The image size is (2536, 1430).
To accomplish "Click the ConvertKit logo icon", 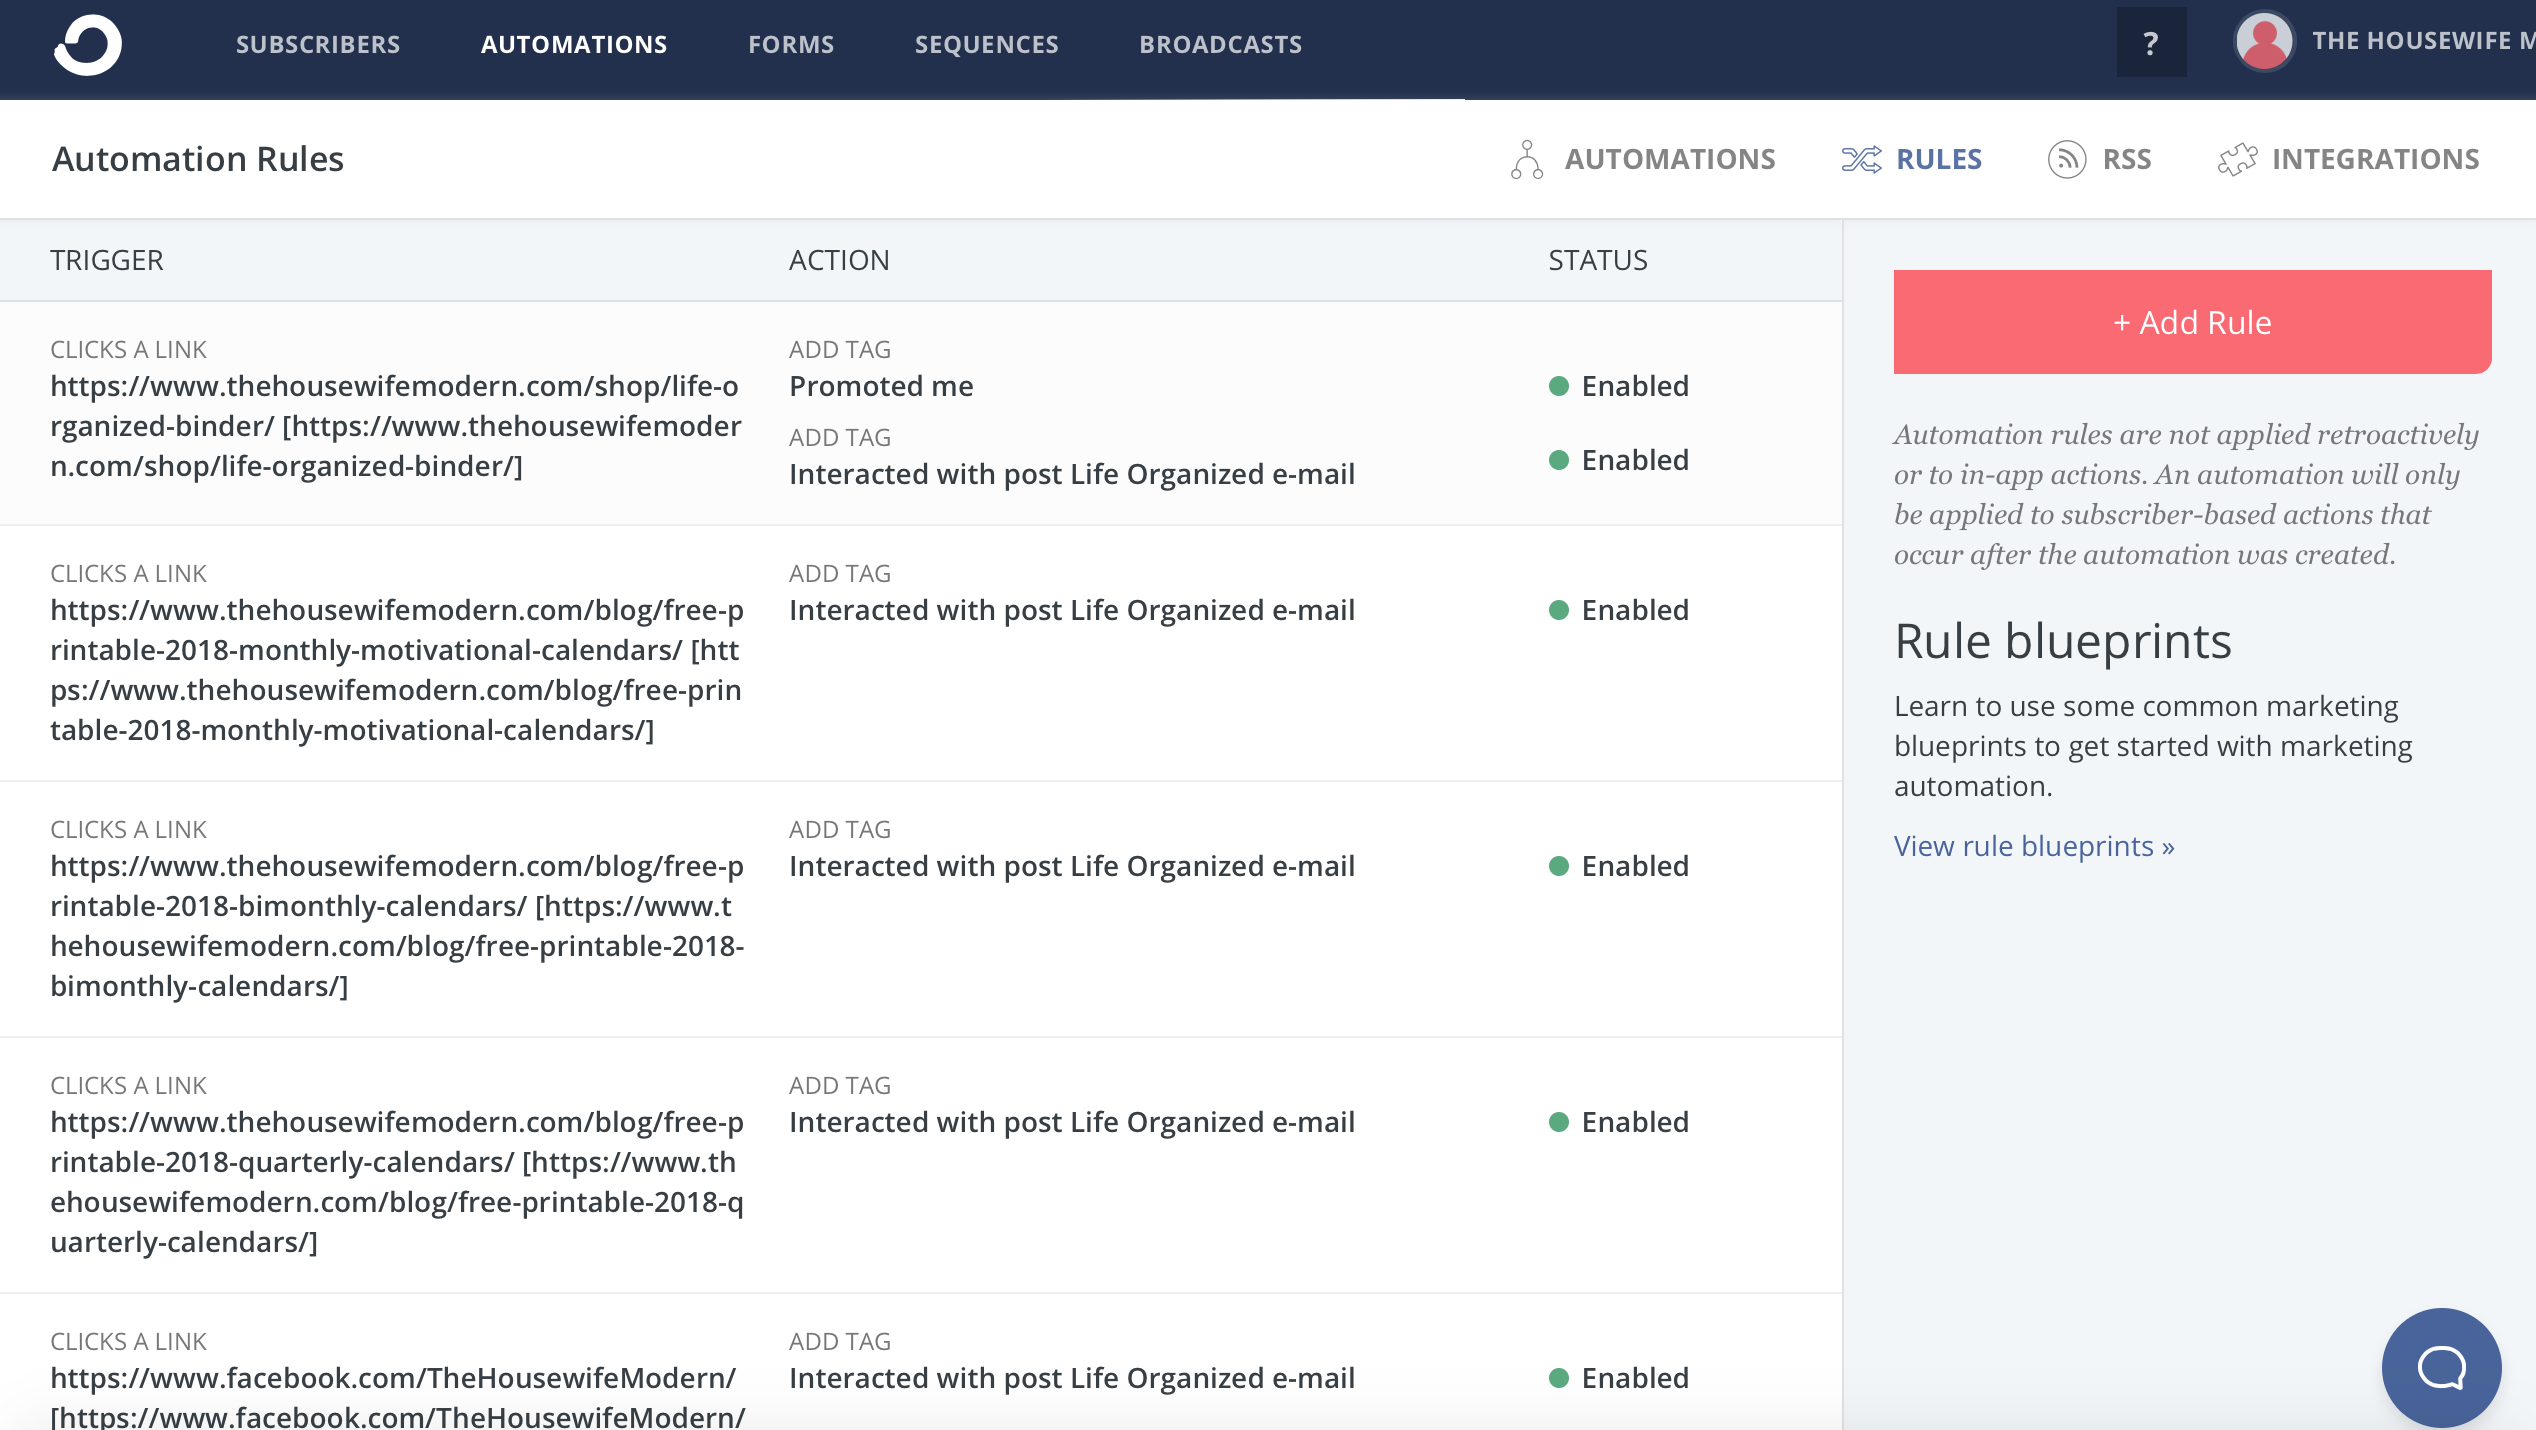I will [88, 44].
